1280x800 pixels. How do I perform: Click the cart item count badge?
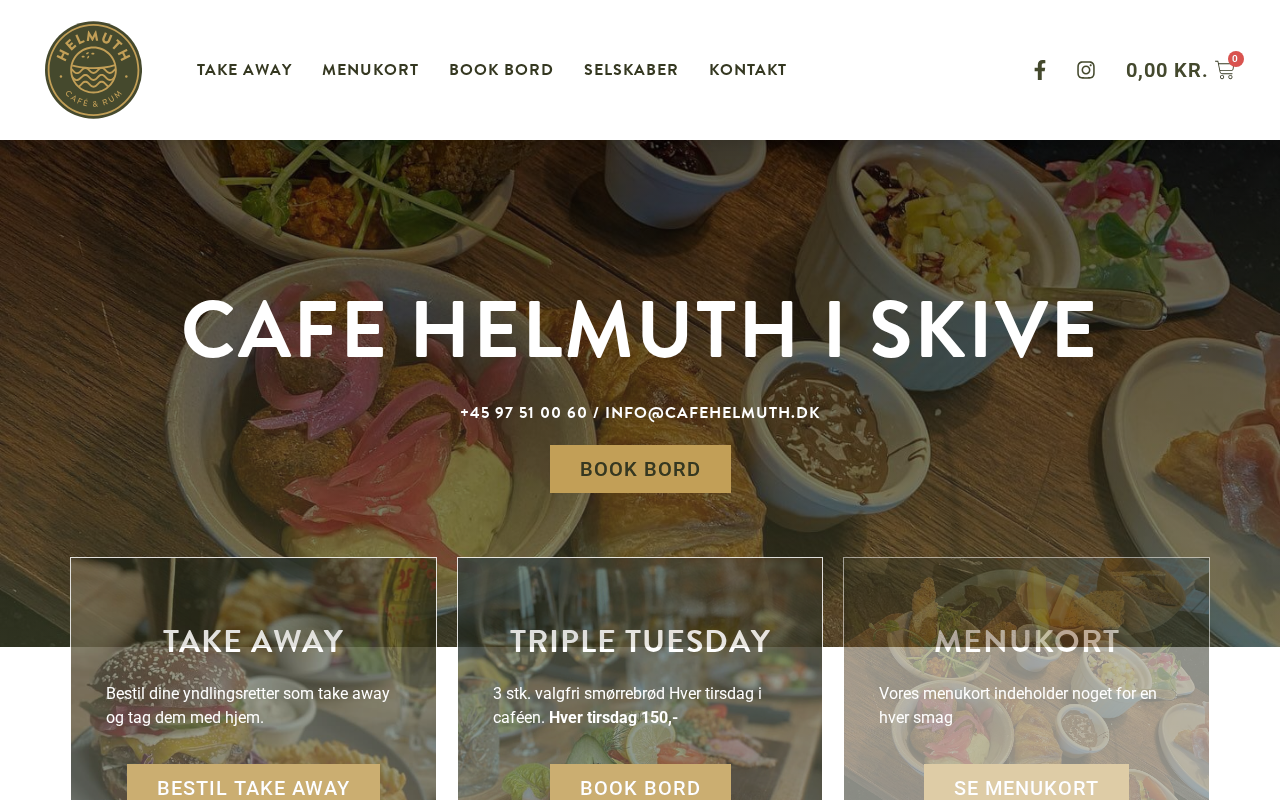click(1236, 59)
